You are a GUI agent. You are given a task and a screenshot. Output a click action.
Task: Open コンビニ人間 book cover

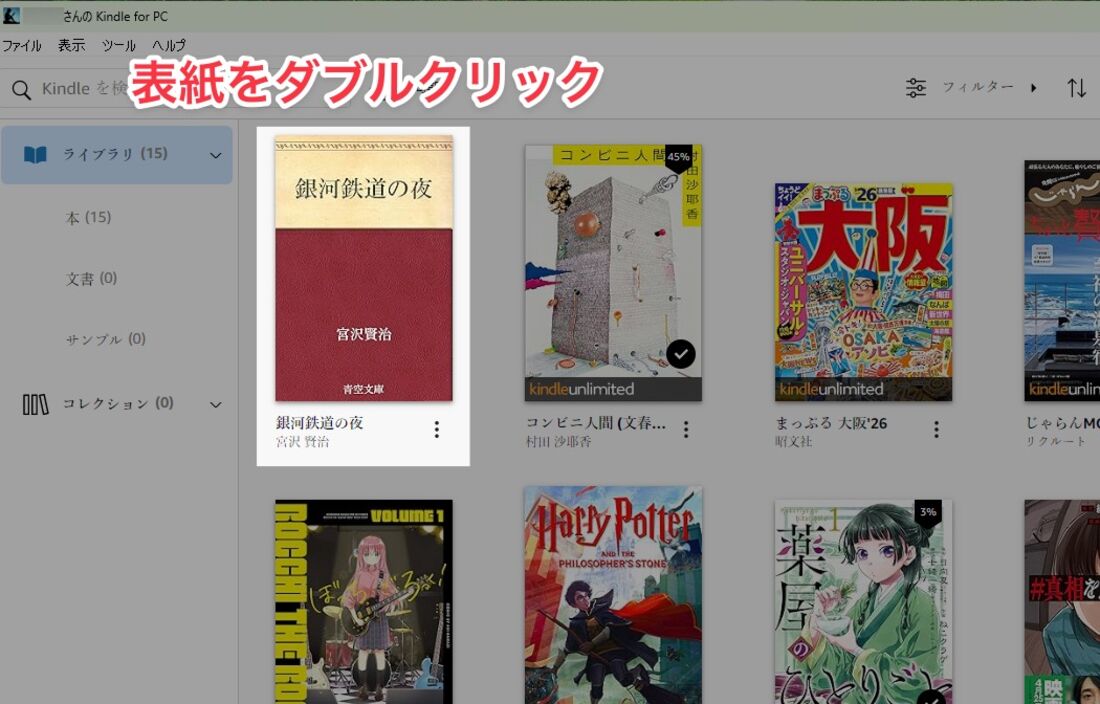(613, 273)
